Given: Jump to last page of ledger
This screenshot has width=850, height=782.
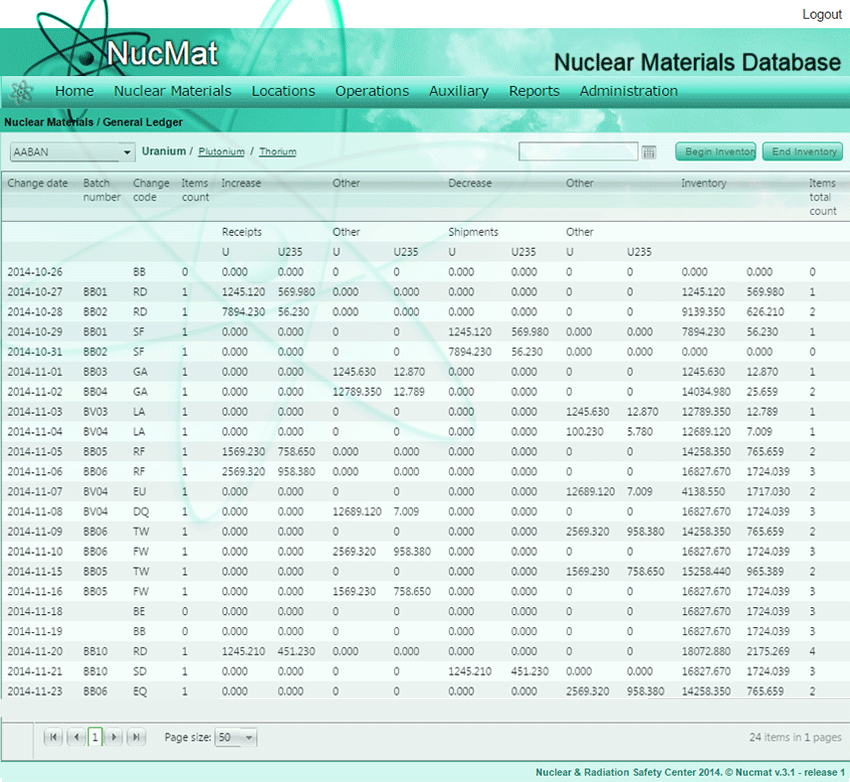Looking at the screenshot, I should tap(136, 737).
